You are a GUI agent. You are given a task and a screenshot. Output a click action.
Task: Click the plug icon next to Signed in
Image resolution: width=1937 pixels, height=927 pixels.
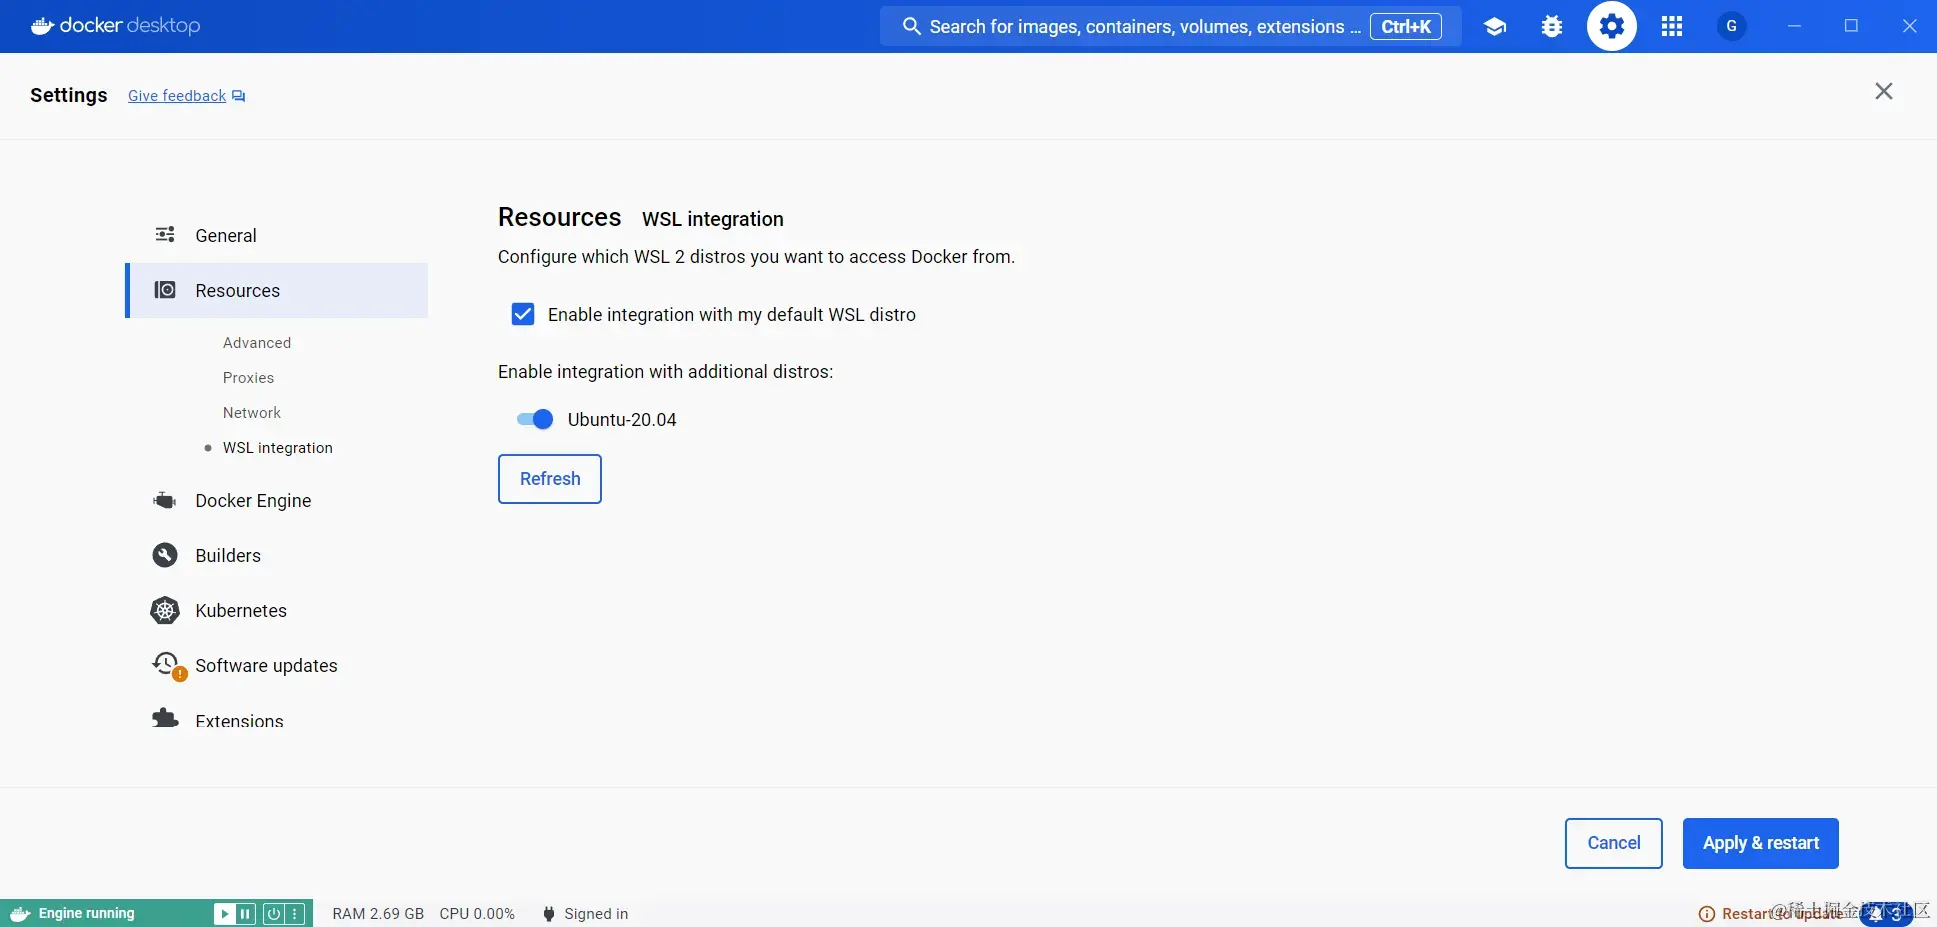[x=548, y=914]
